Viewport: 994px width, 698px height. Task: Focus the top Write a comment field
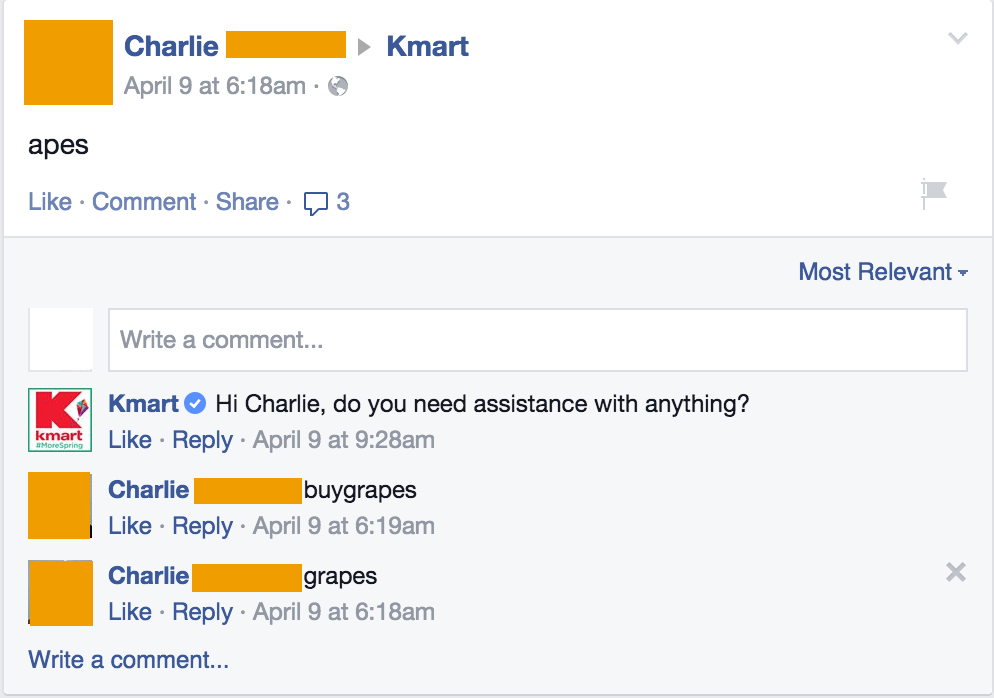tap(538, 340)
